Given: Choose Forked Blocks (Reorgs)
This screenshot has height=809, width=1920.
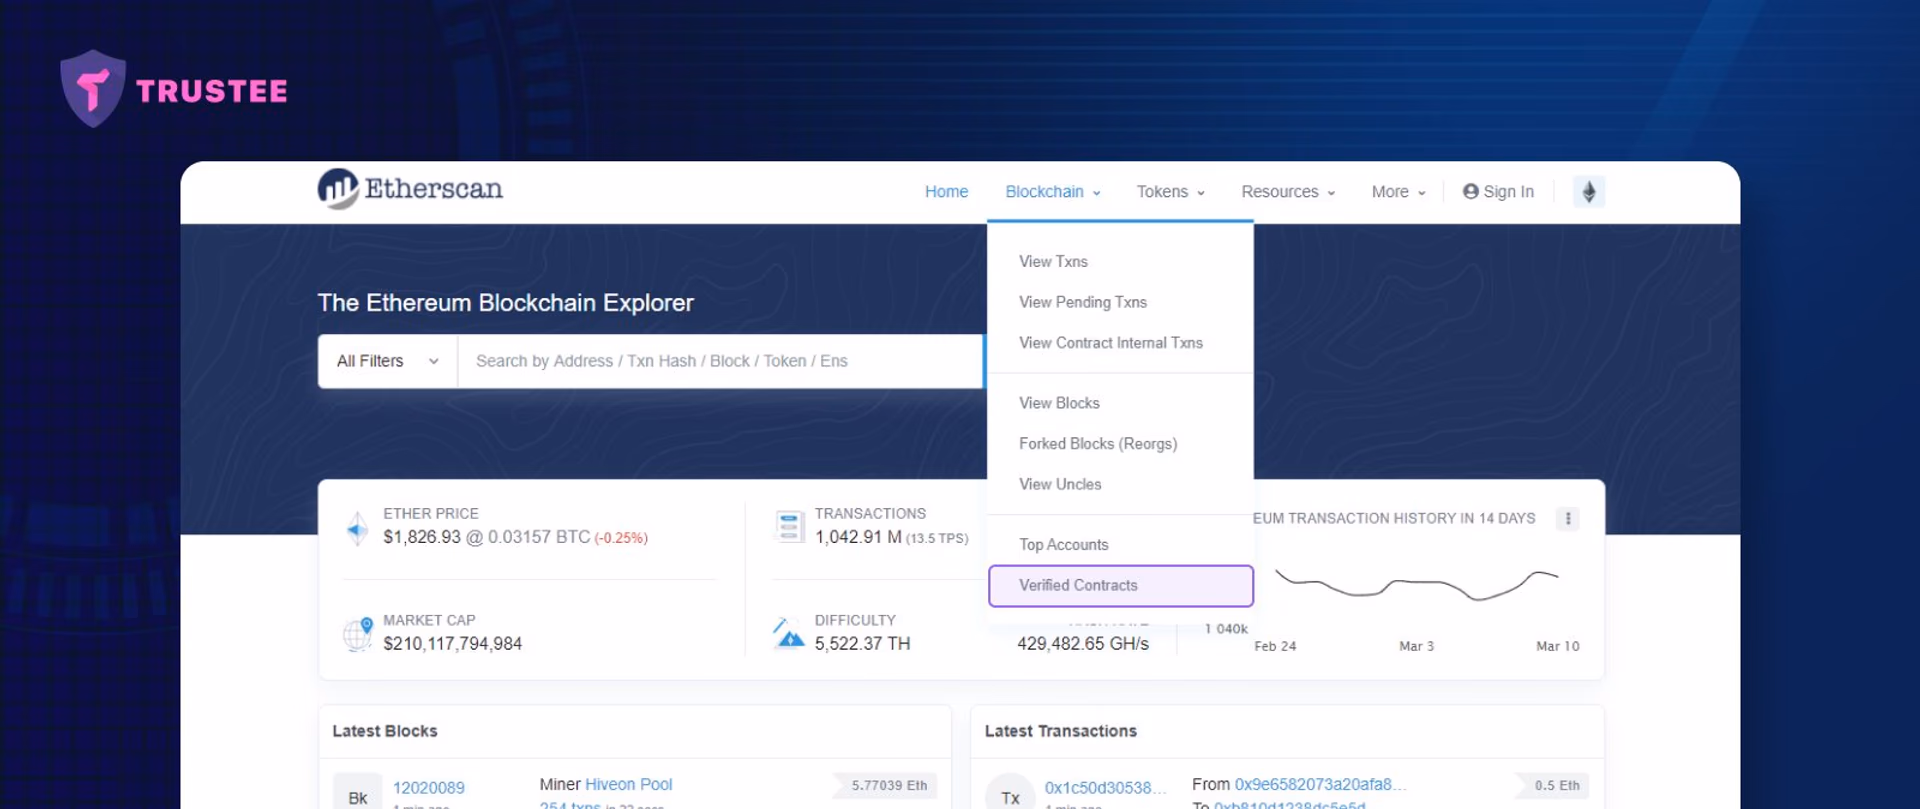Looking at the screenshot, I should click(x=1098, y=444).
